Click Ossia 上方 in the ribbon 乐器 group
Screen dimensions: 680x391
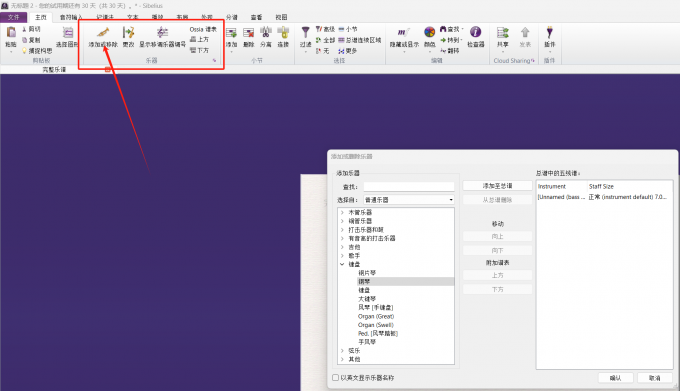pyautogui.click(x=199, y=39)
